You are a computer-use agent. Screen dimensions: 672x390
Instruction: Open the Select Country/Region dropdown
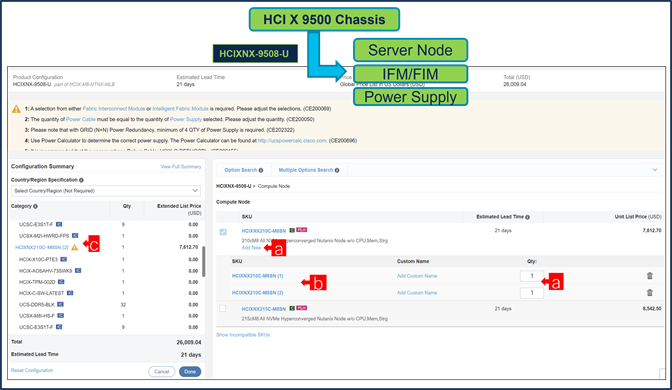(106, 191)
